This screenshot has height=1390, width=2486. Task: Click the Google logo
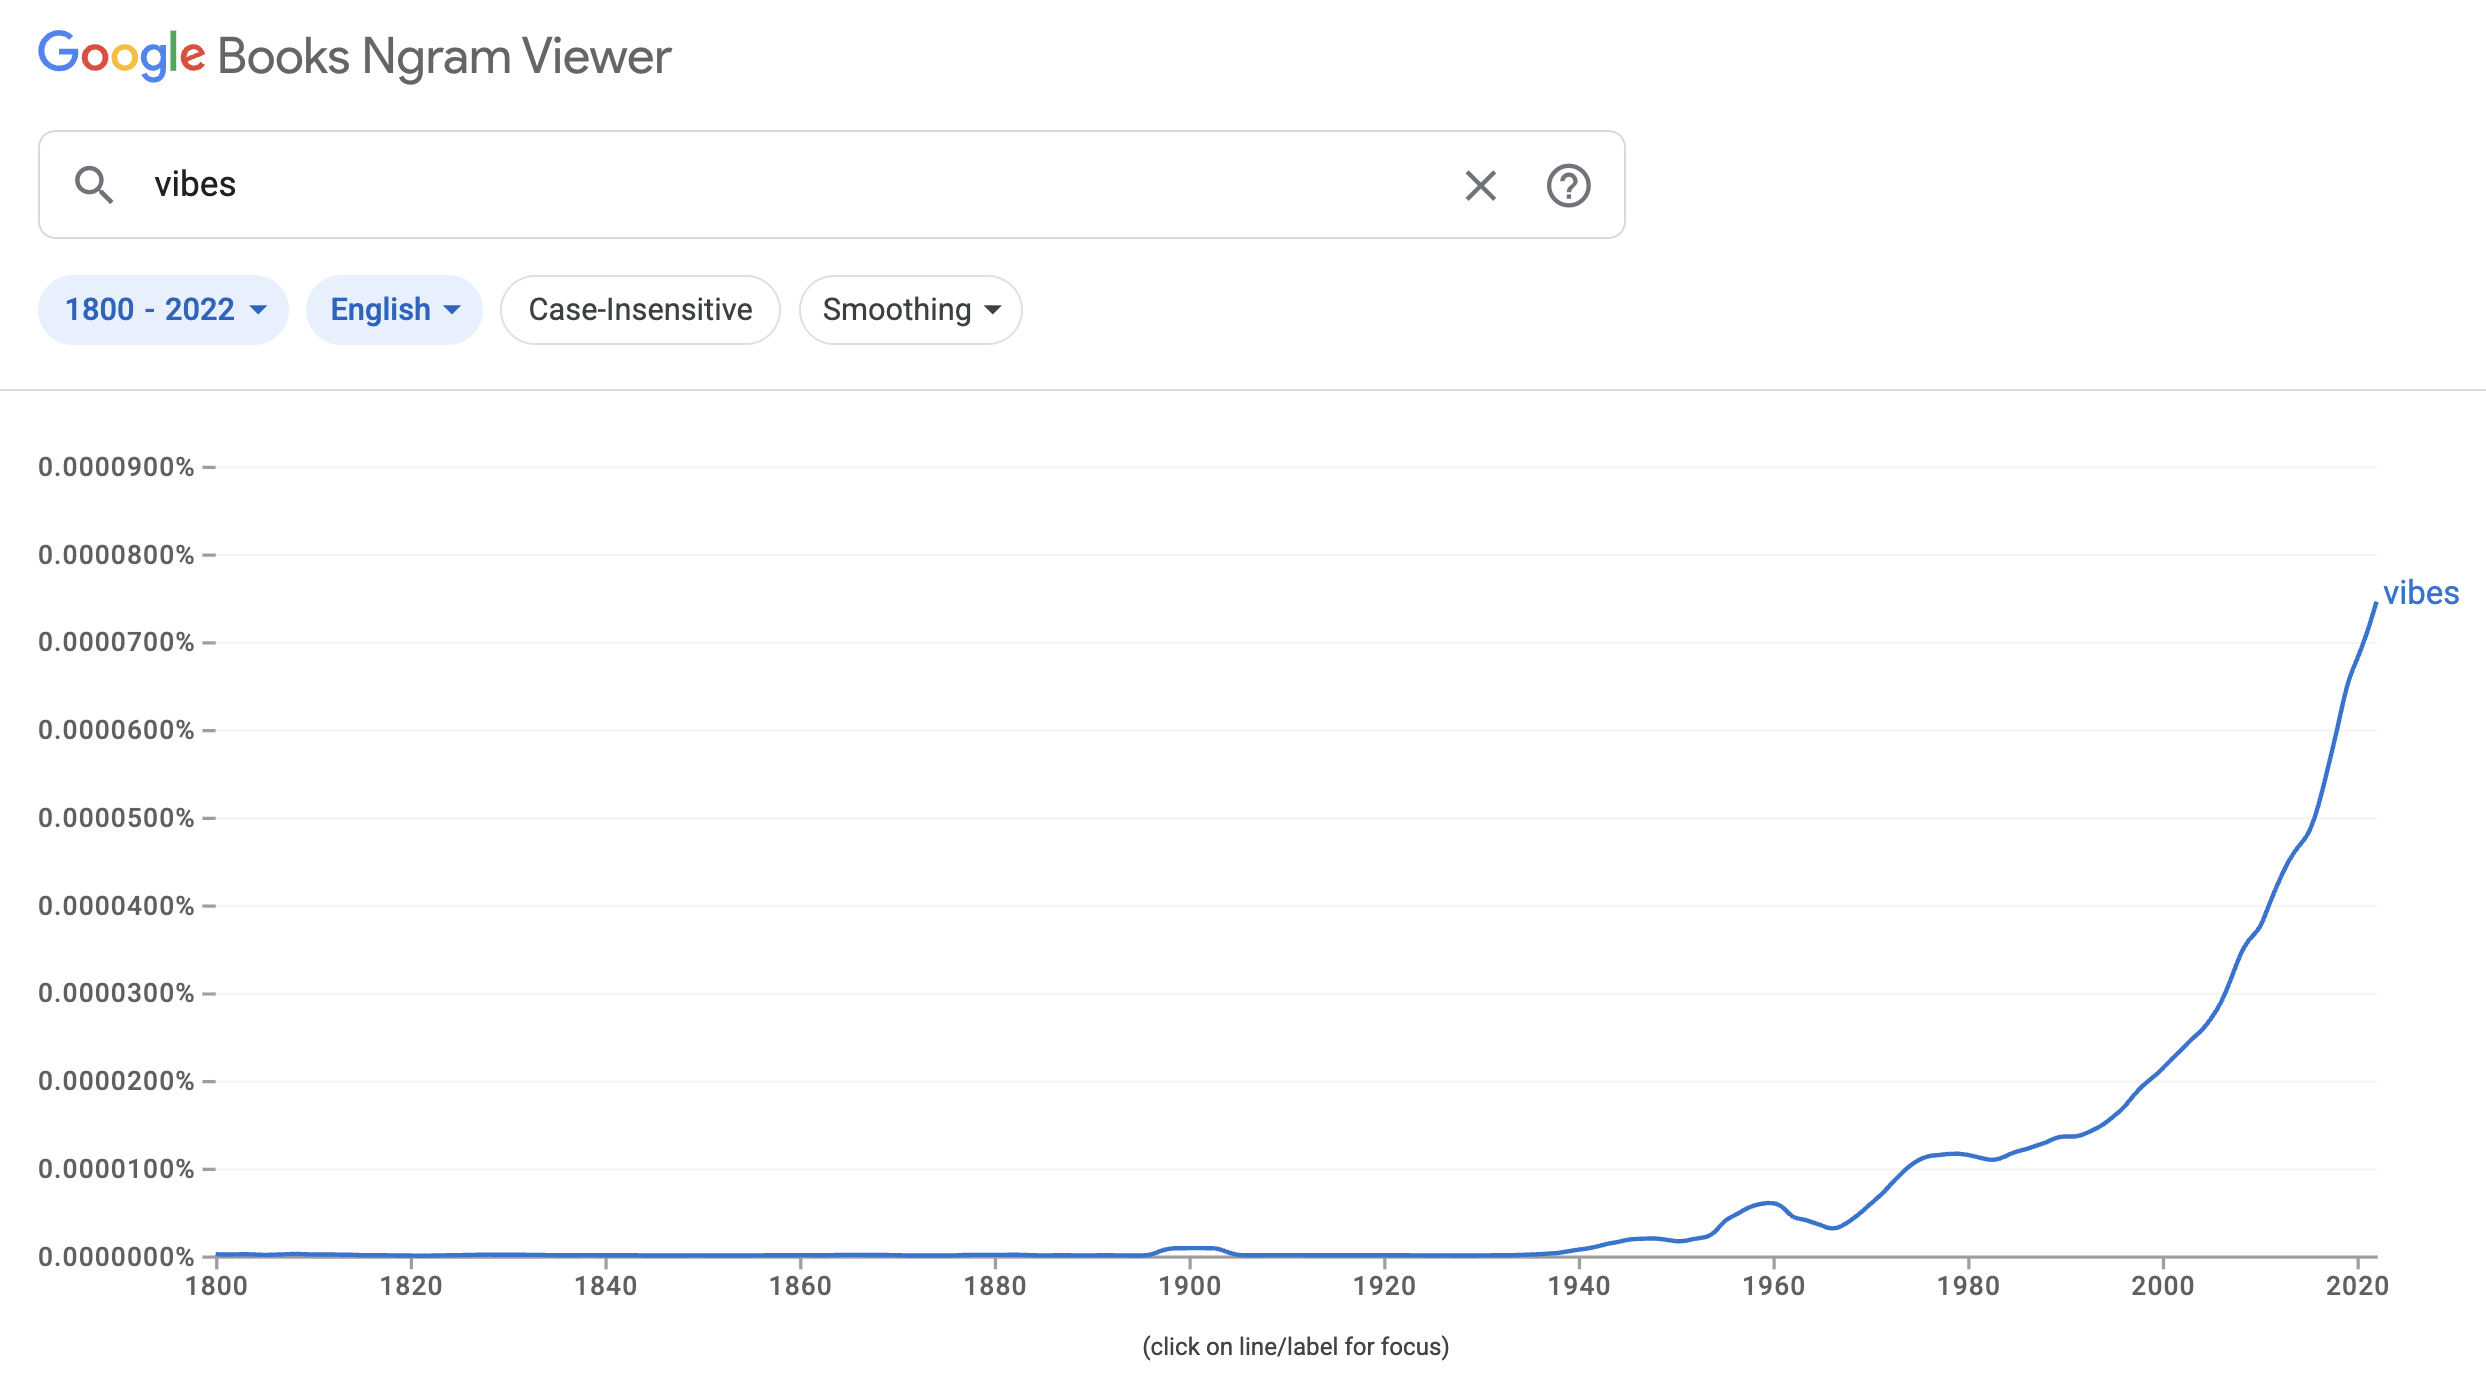[121, 55]
